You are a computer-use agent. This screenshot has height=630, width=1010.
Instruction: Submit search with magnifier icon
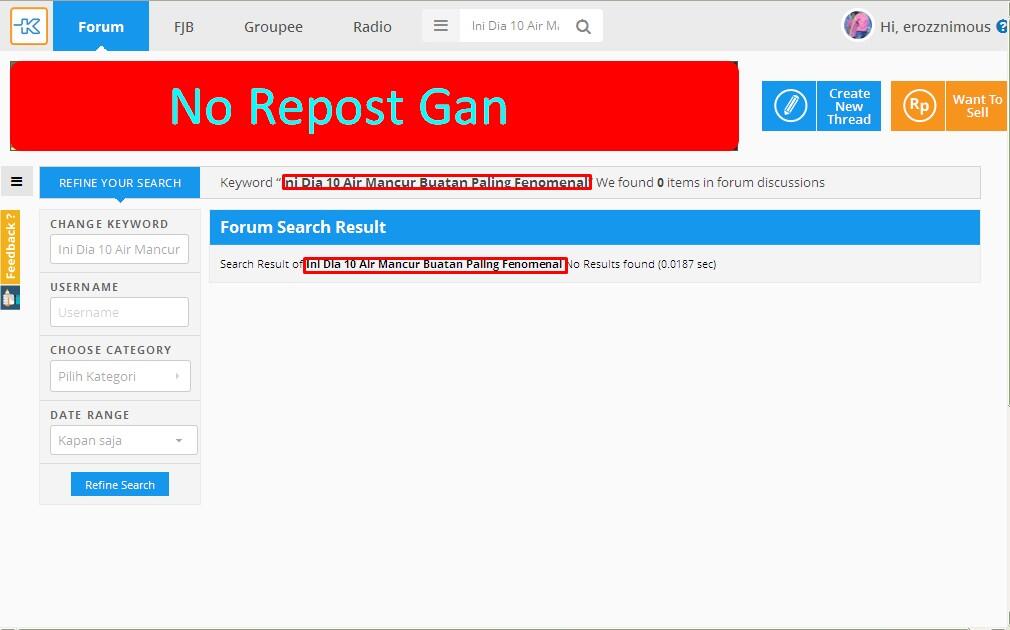(x=583, y=26)
